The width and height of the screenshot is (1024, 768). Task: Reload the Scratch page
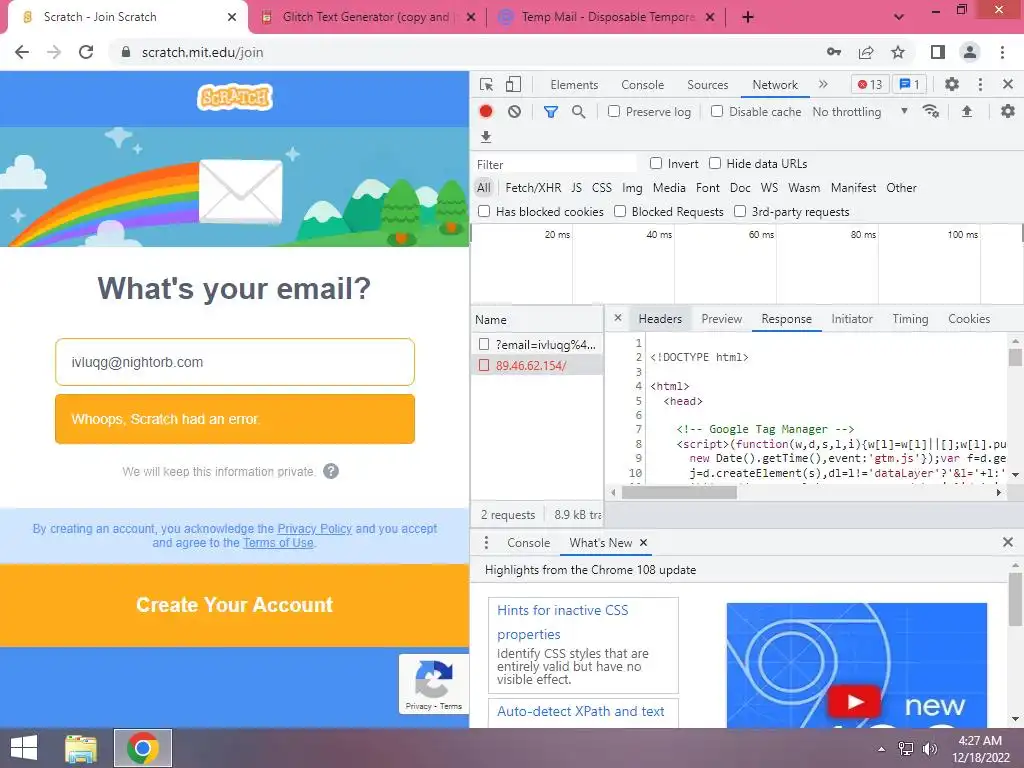click(x=86, y=52)
